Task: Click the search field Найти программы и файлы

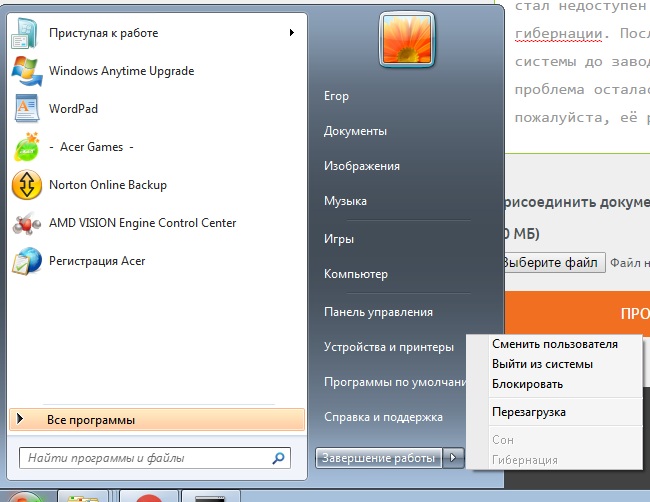Action: 155,458
